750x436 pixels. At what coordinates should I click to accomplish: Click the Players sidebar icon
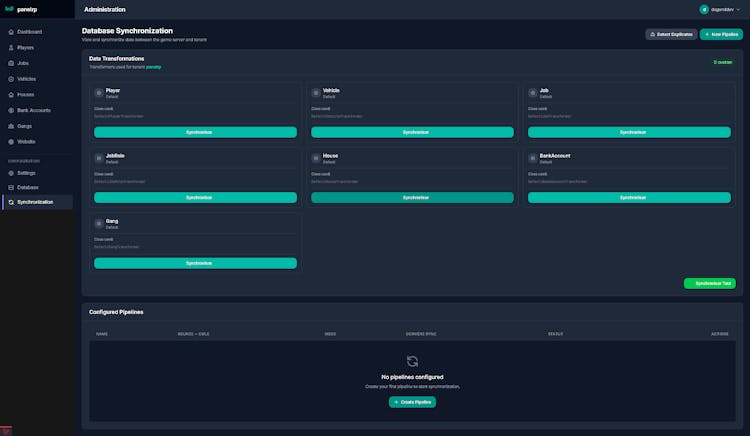tap(11, 47)
